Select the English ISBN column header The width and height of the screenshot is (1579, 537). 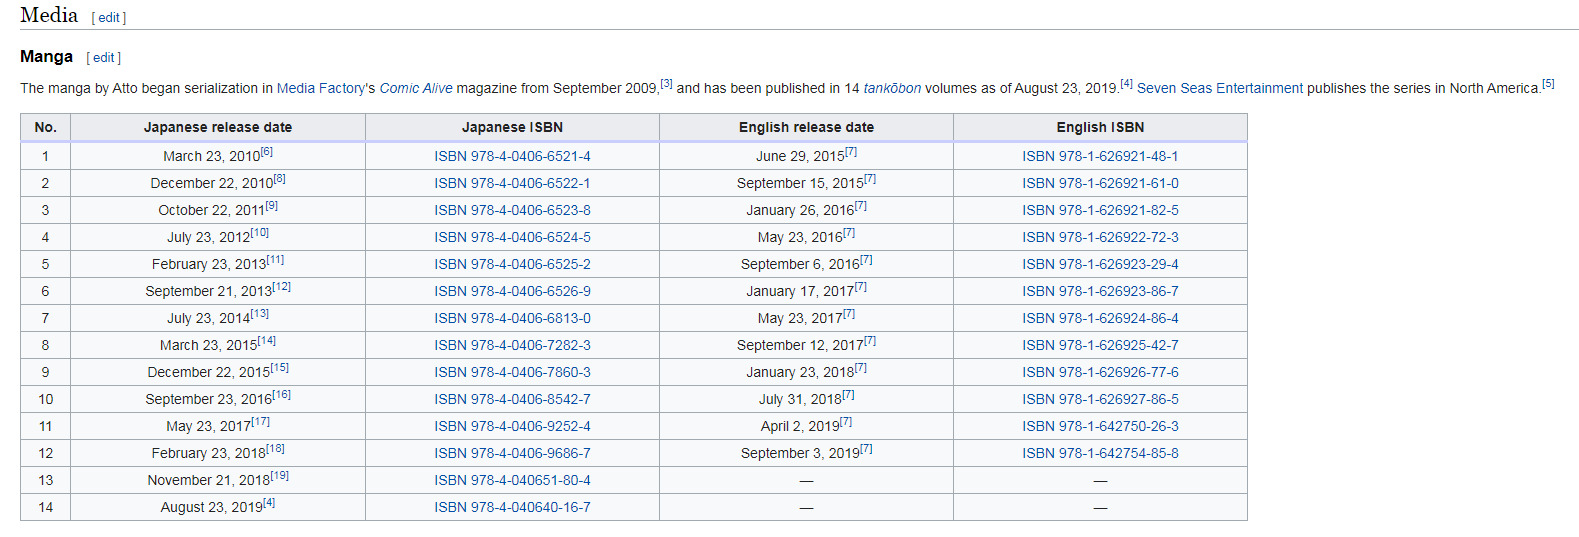1100,128
